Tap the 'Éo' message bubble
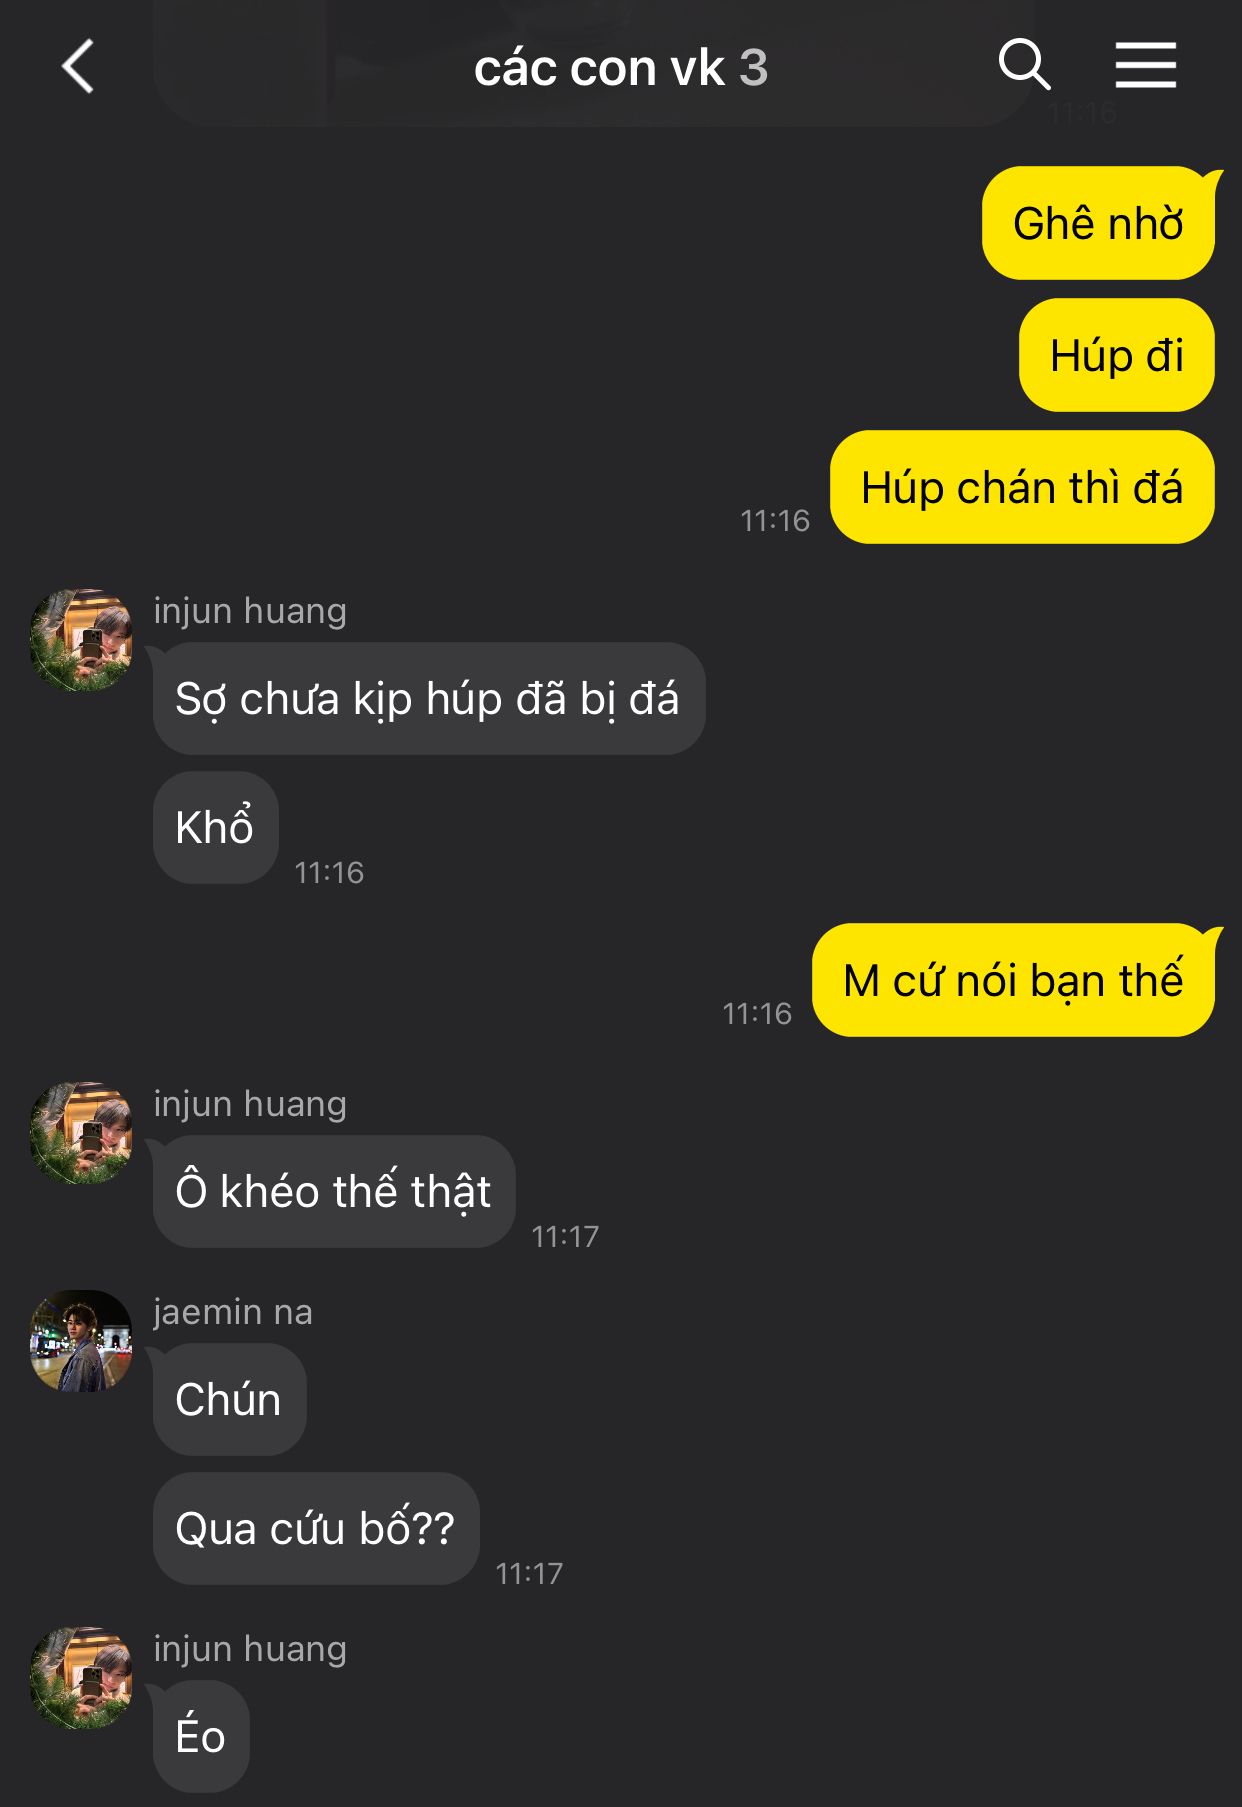 click(x=201, y=1736)
